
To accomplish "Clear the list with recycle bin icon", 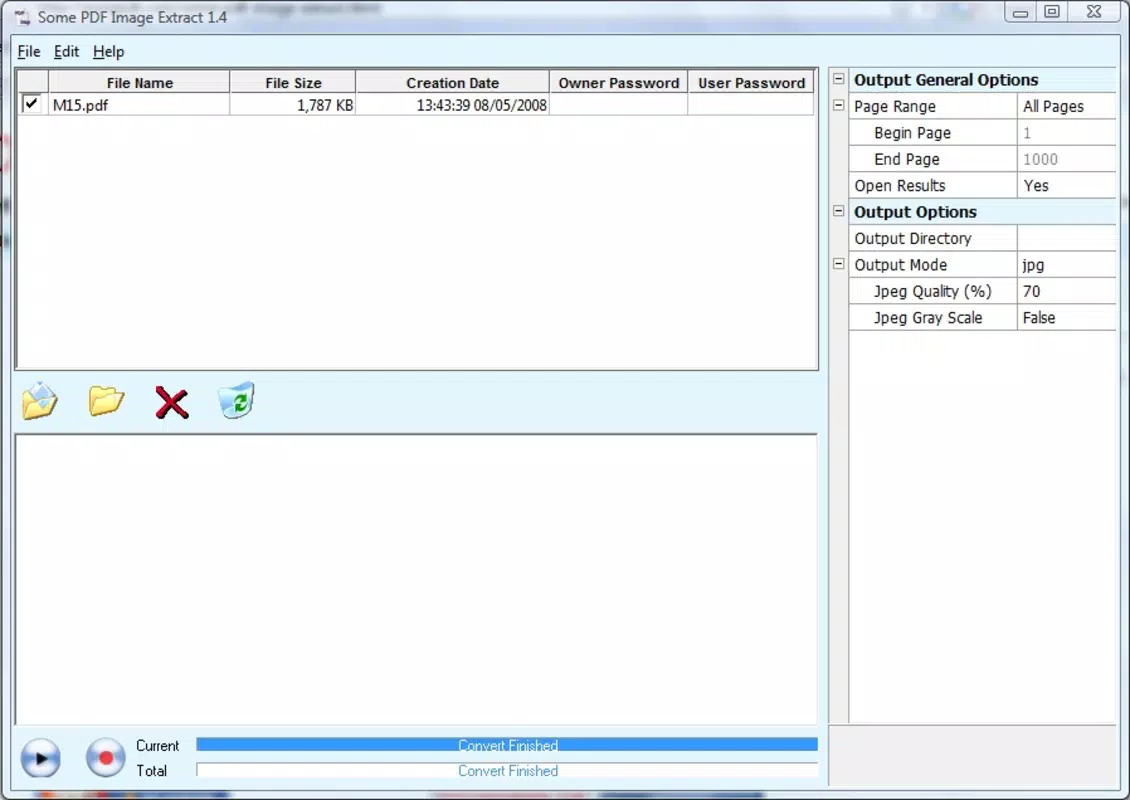I will point(236,400).
